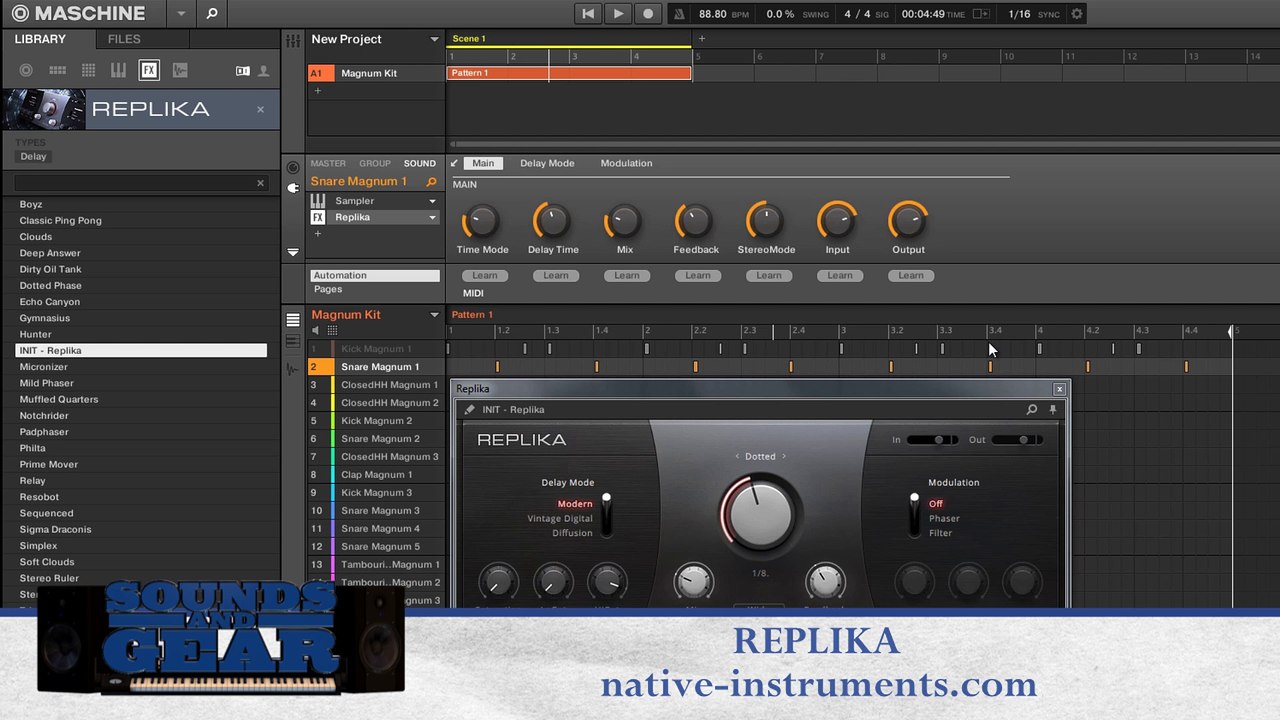This screenshot has height=720, width=1280.
Task: Expand the New Project dropdown
Action: click(x=434, y=39)
